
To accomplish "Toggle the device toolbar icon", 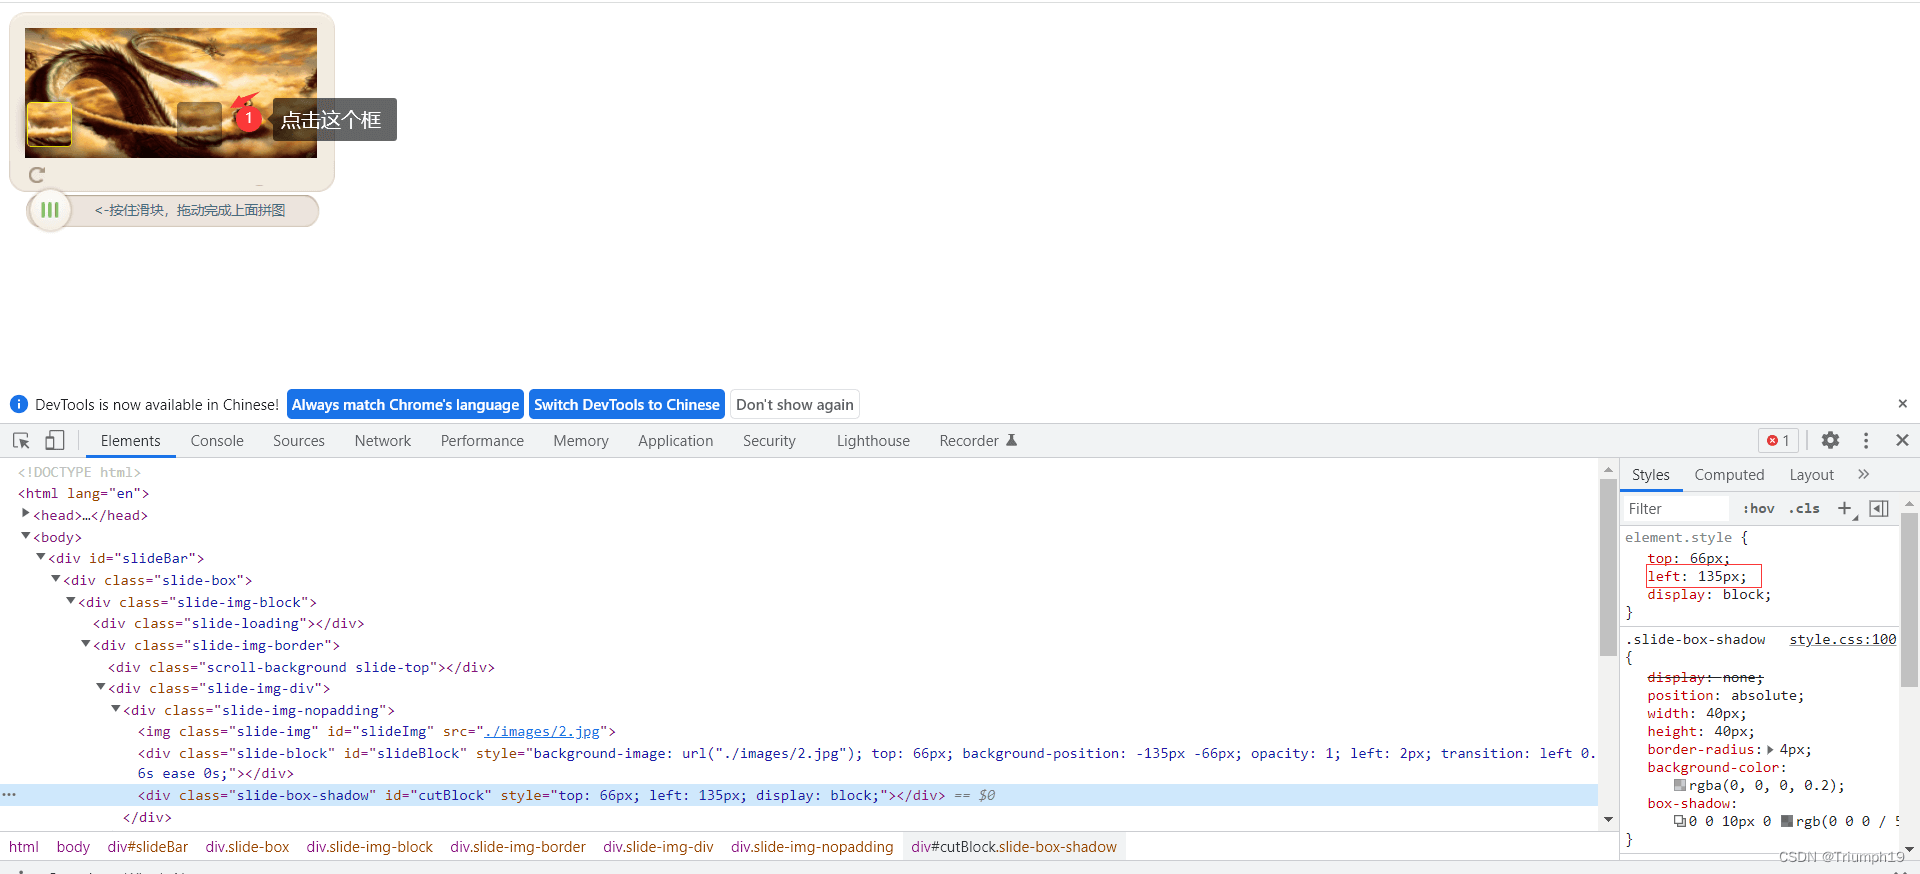I will click(55, 441).
